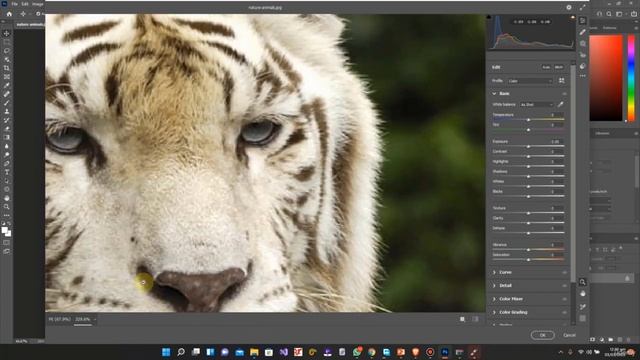This screenshot has height=360, width=640.
Task: Open the White balance dropdown
Action: (537, 104)
